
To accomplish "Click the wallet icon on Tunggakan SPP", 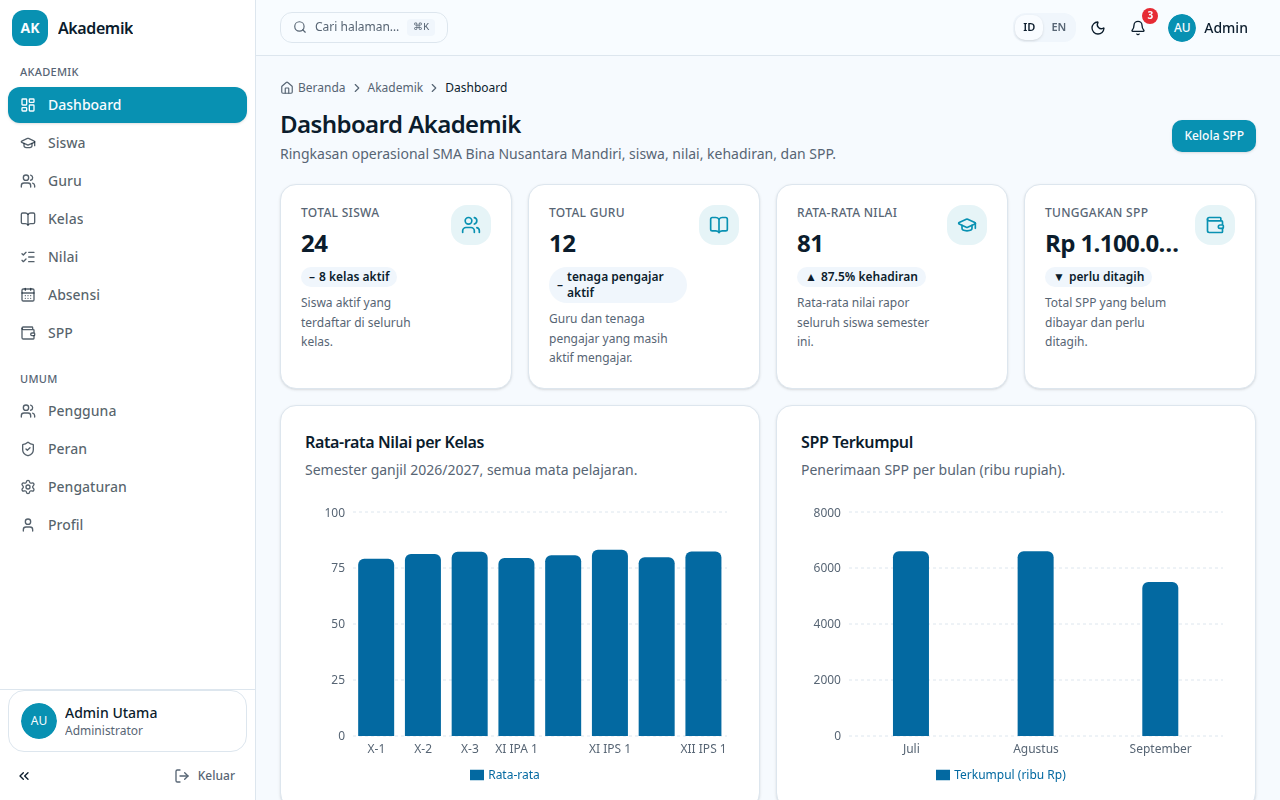I will [1215, 225].
